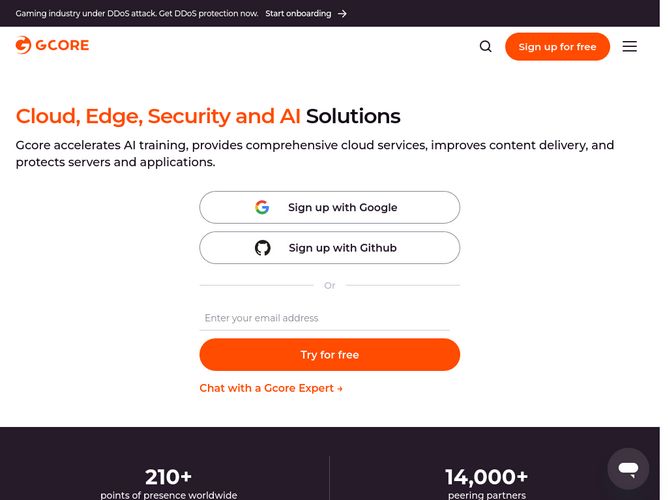The image size is (668, 500).
Task: Click the Google logo icon
Action: [262, 208]
